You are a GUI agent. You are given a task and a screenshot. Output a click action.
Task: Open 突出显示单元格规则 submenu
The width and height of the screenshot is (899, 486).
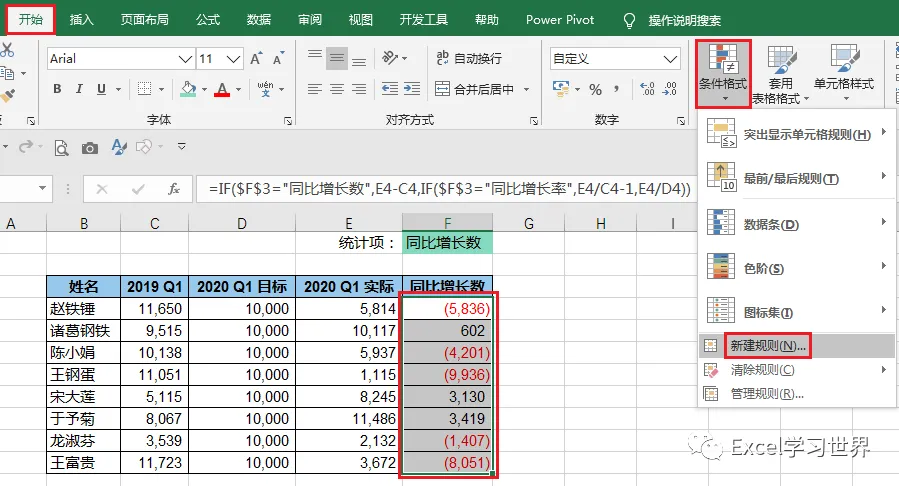797,134
